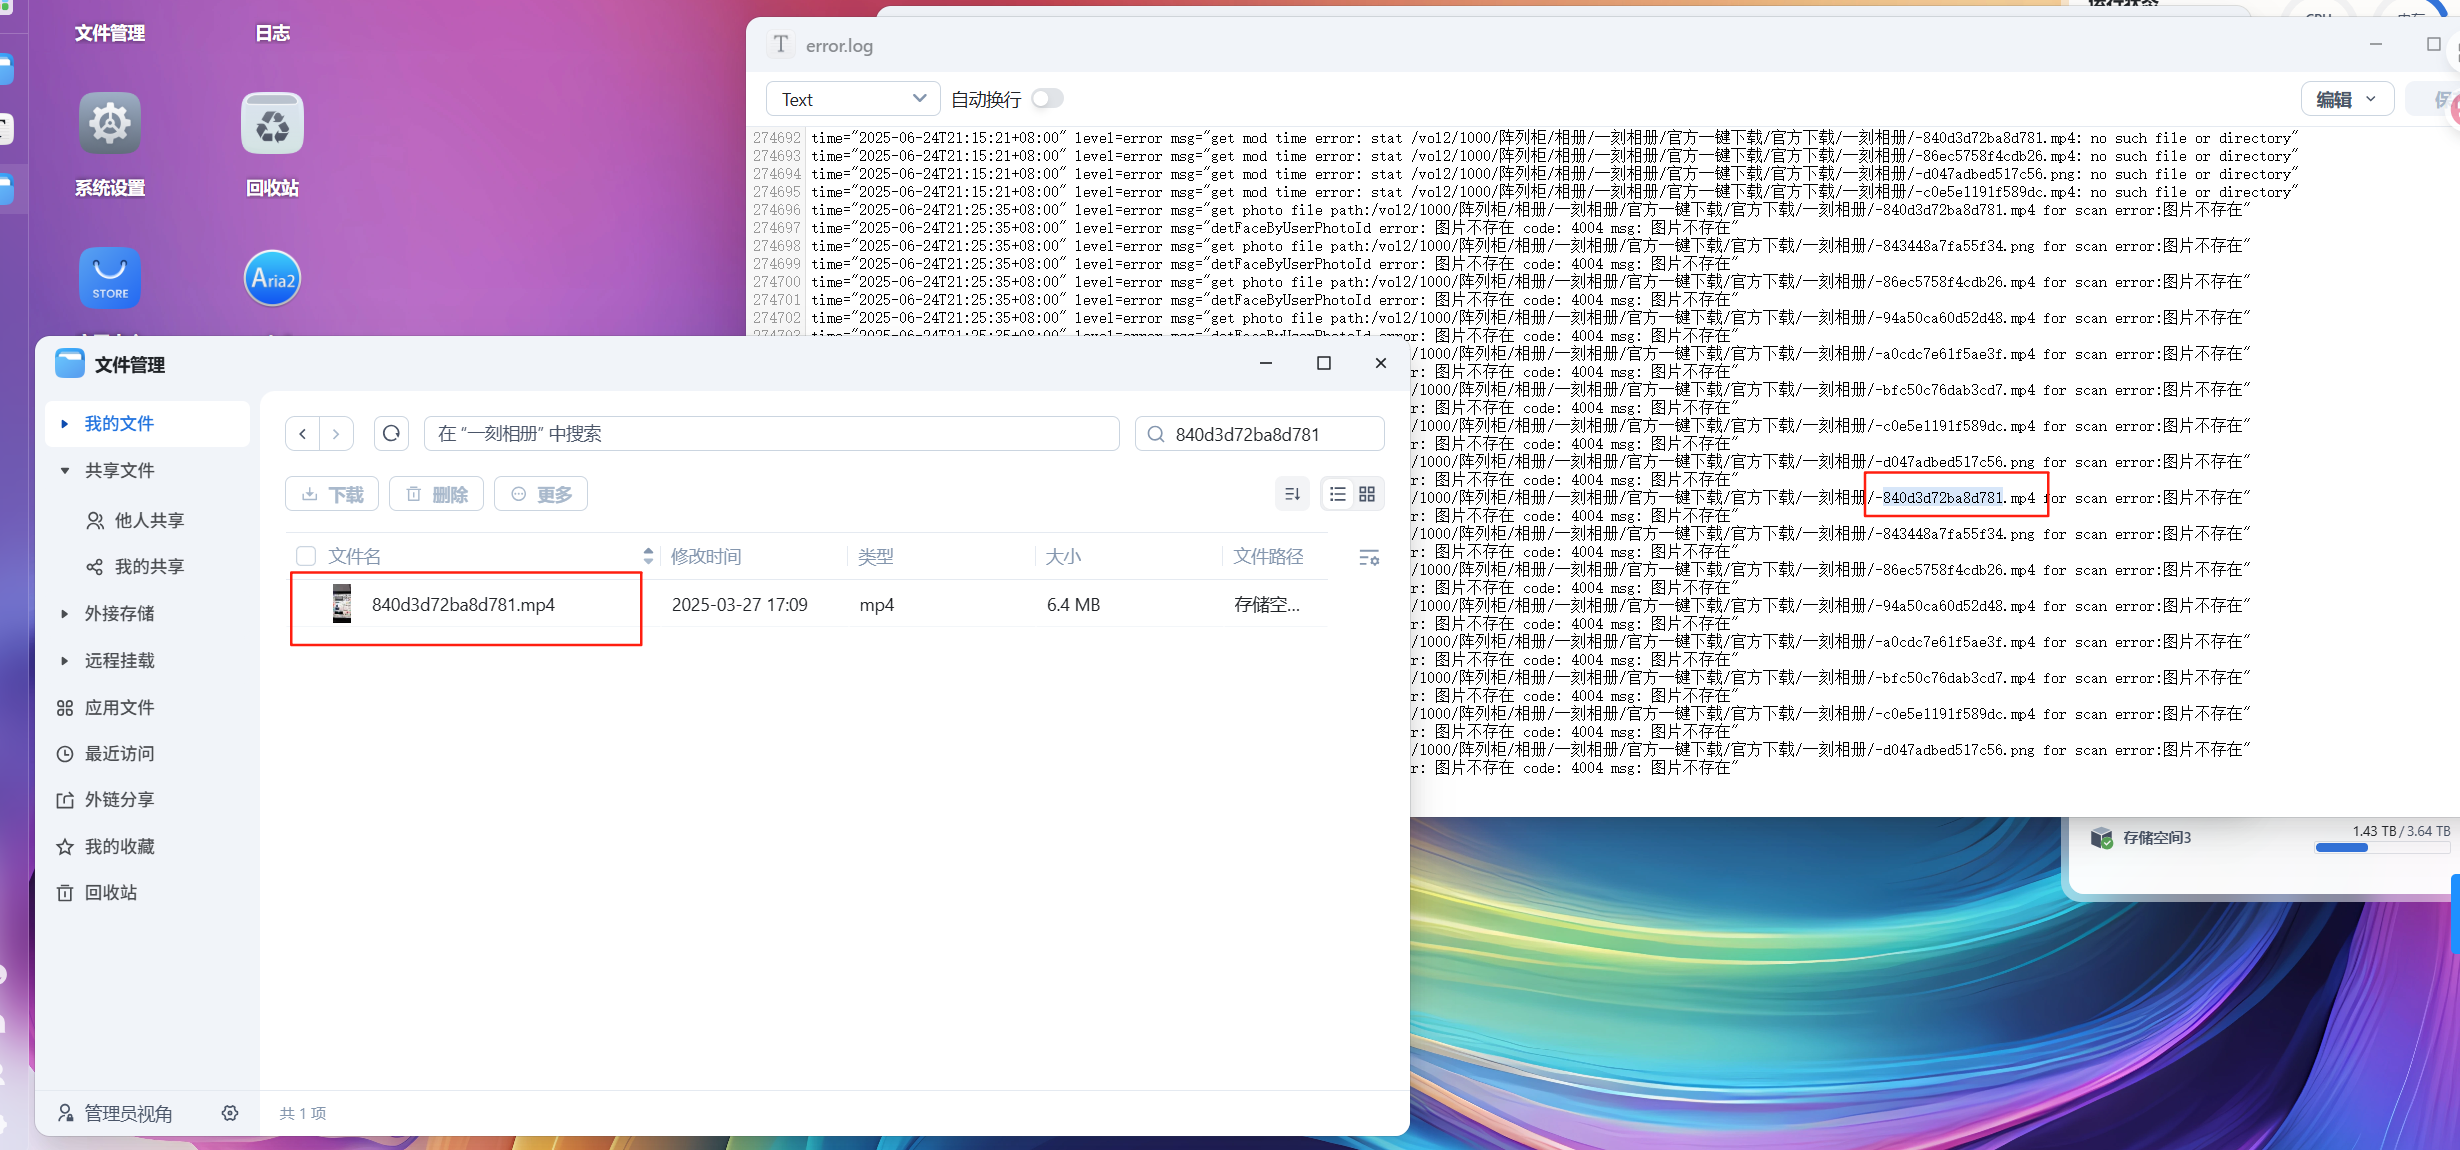Click the 文件管理 desktop label
2460x1150 pixels.
[x=110, y=33]
